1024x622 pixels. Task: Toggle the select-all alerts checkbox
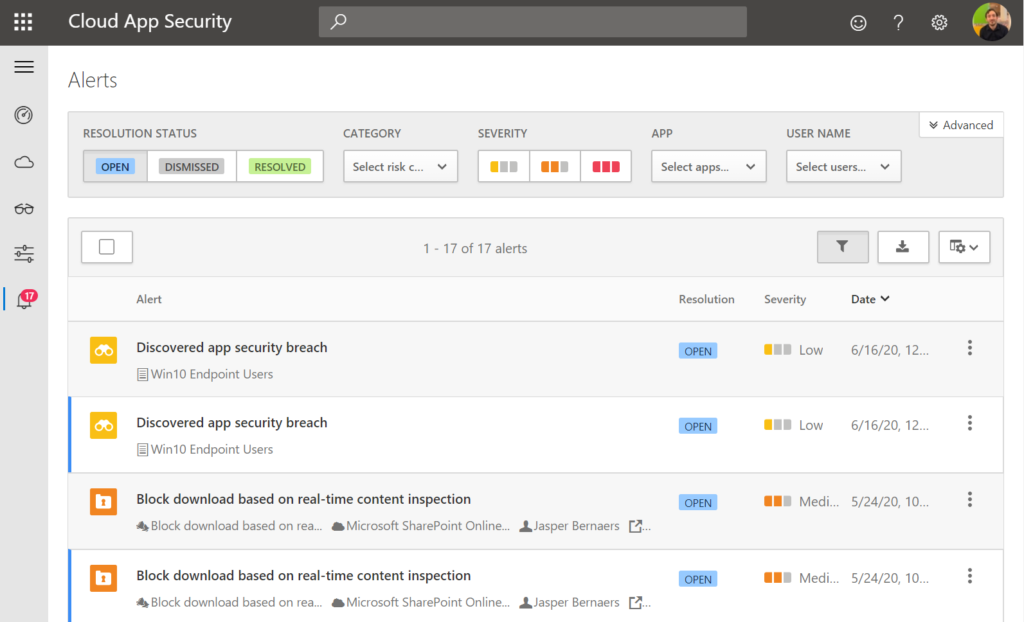[106, 247]
